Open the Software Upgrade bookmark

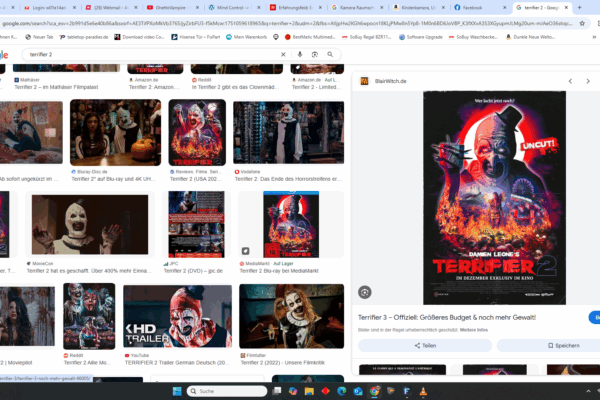click(x=421, y=37)
